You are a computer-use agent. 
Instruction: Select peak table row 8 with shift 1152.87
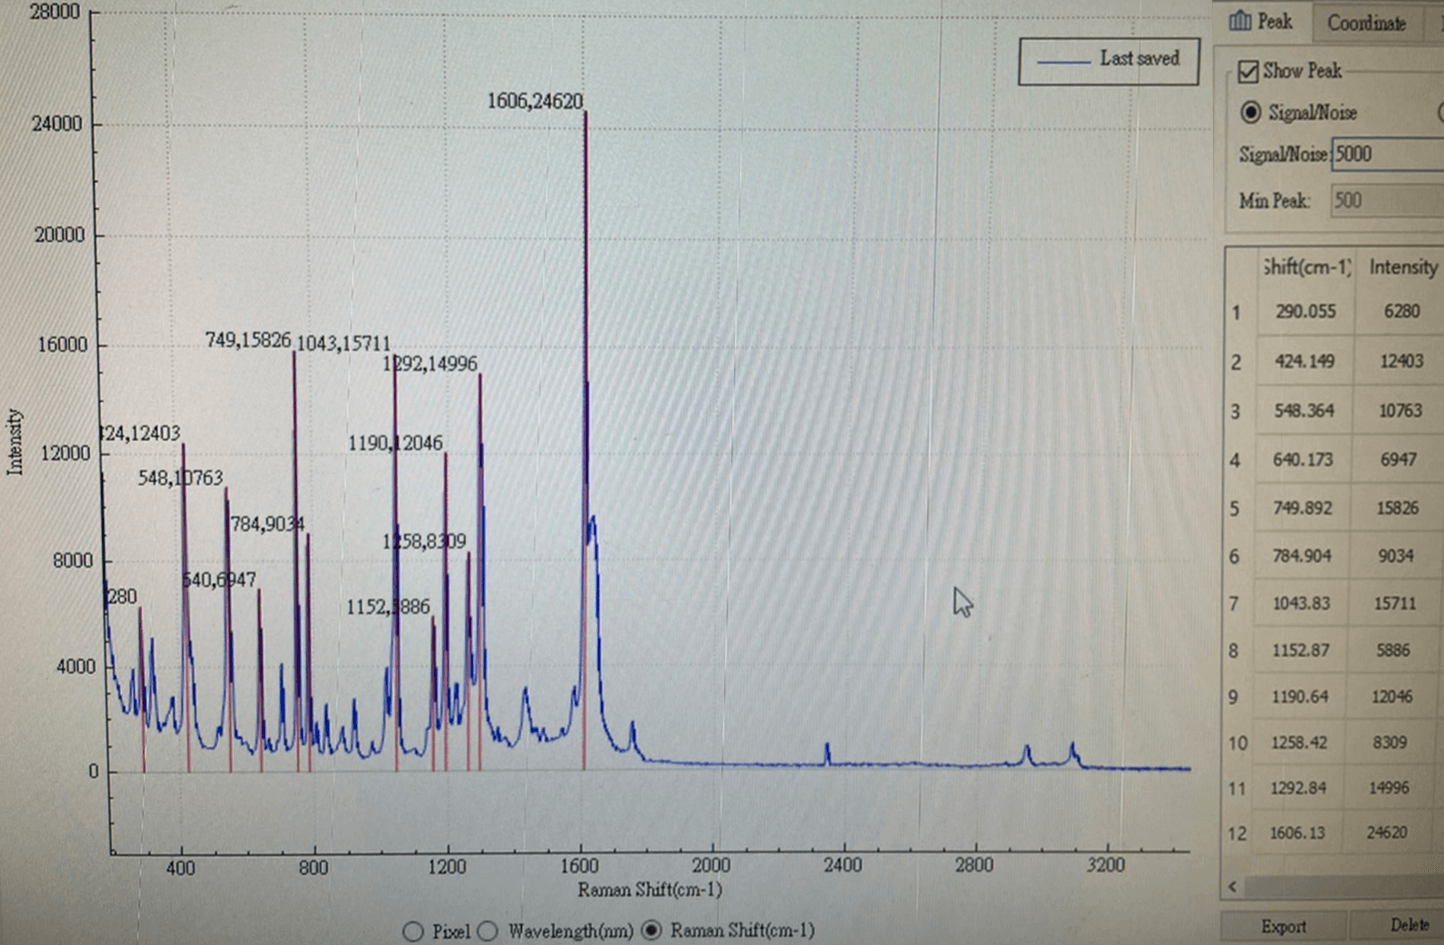tap(1334, 650)
